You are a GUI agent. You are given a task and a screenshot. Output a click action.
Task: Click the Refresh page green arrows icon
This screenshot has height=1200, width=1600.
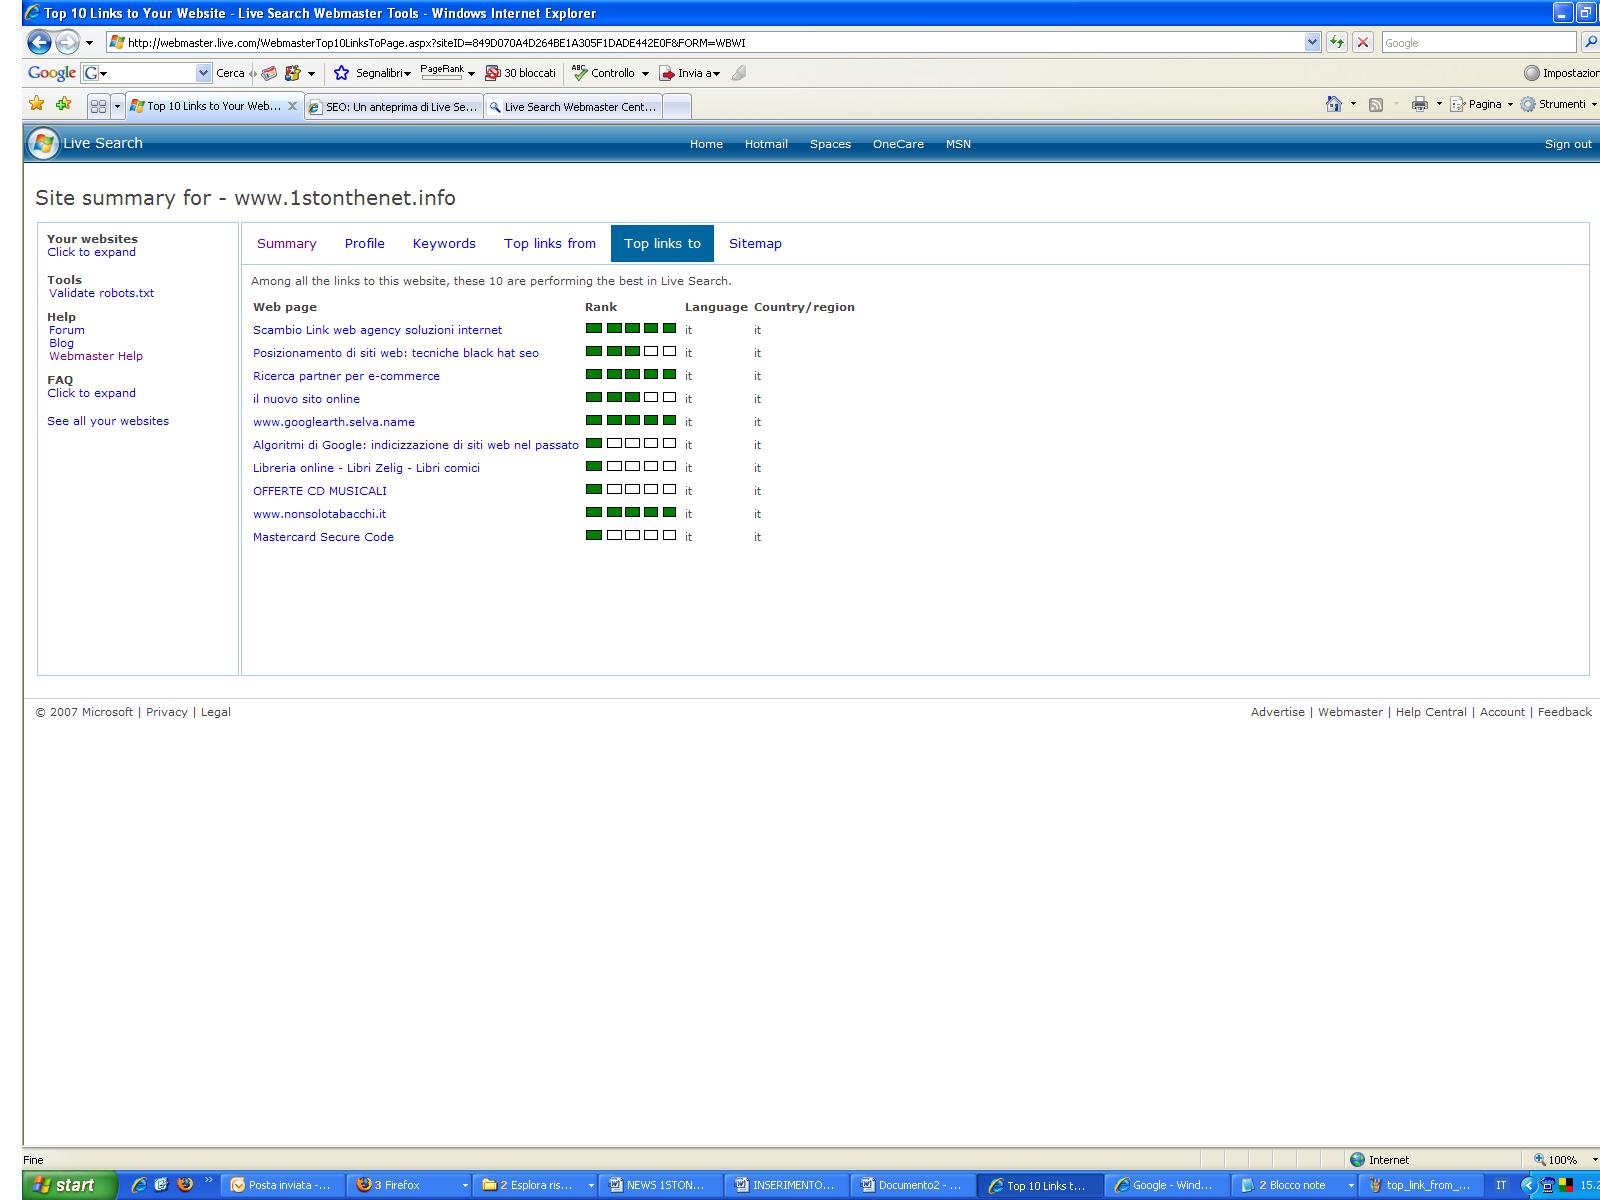(x=1336, y=42)
